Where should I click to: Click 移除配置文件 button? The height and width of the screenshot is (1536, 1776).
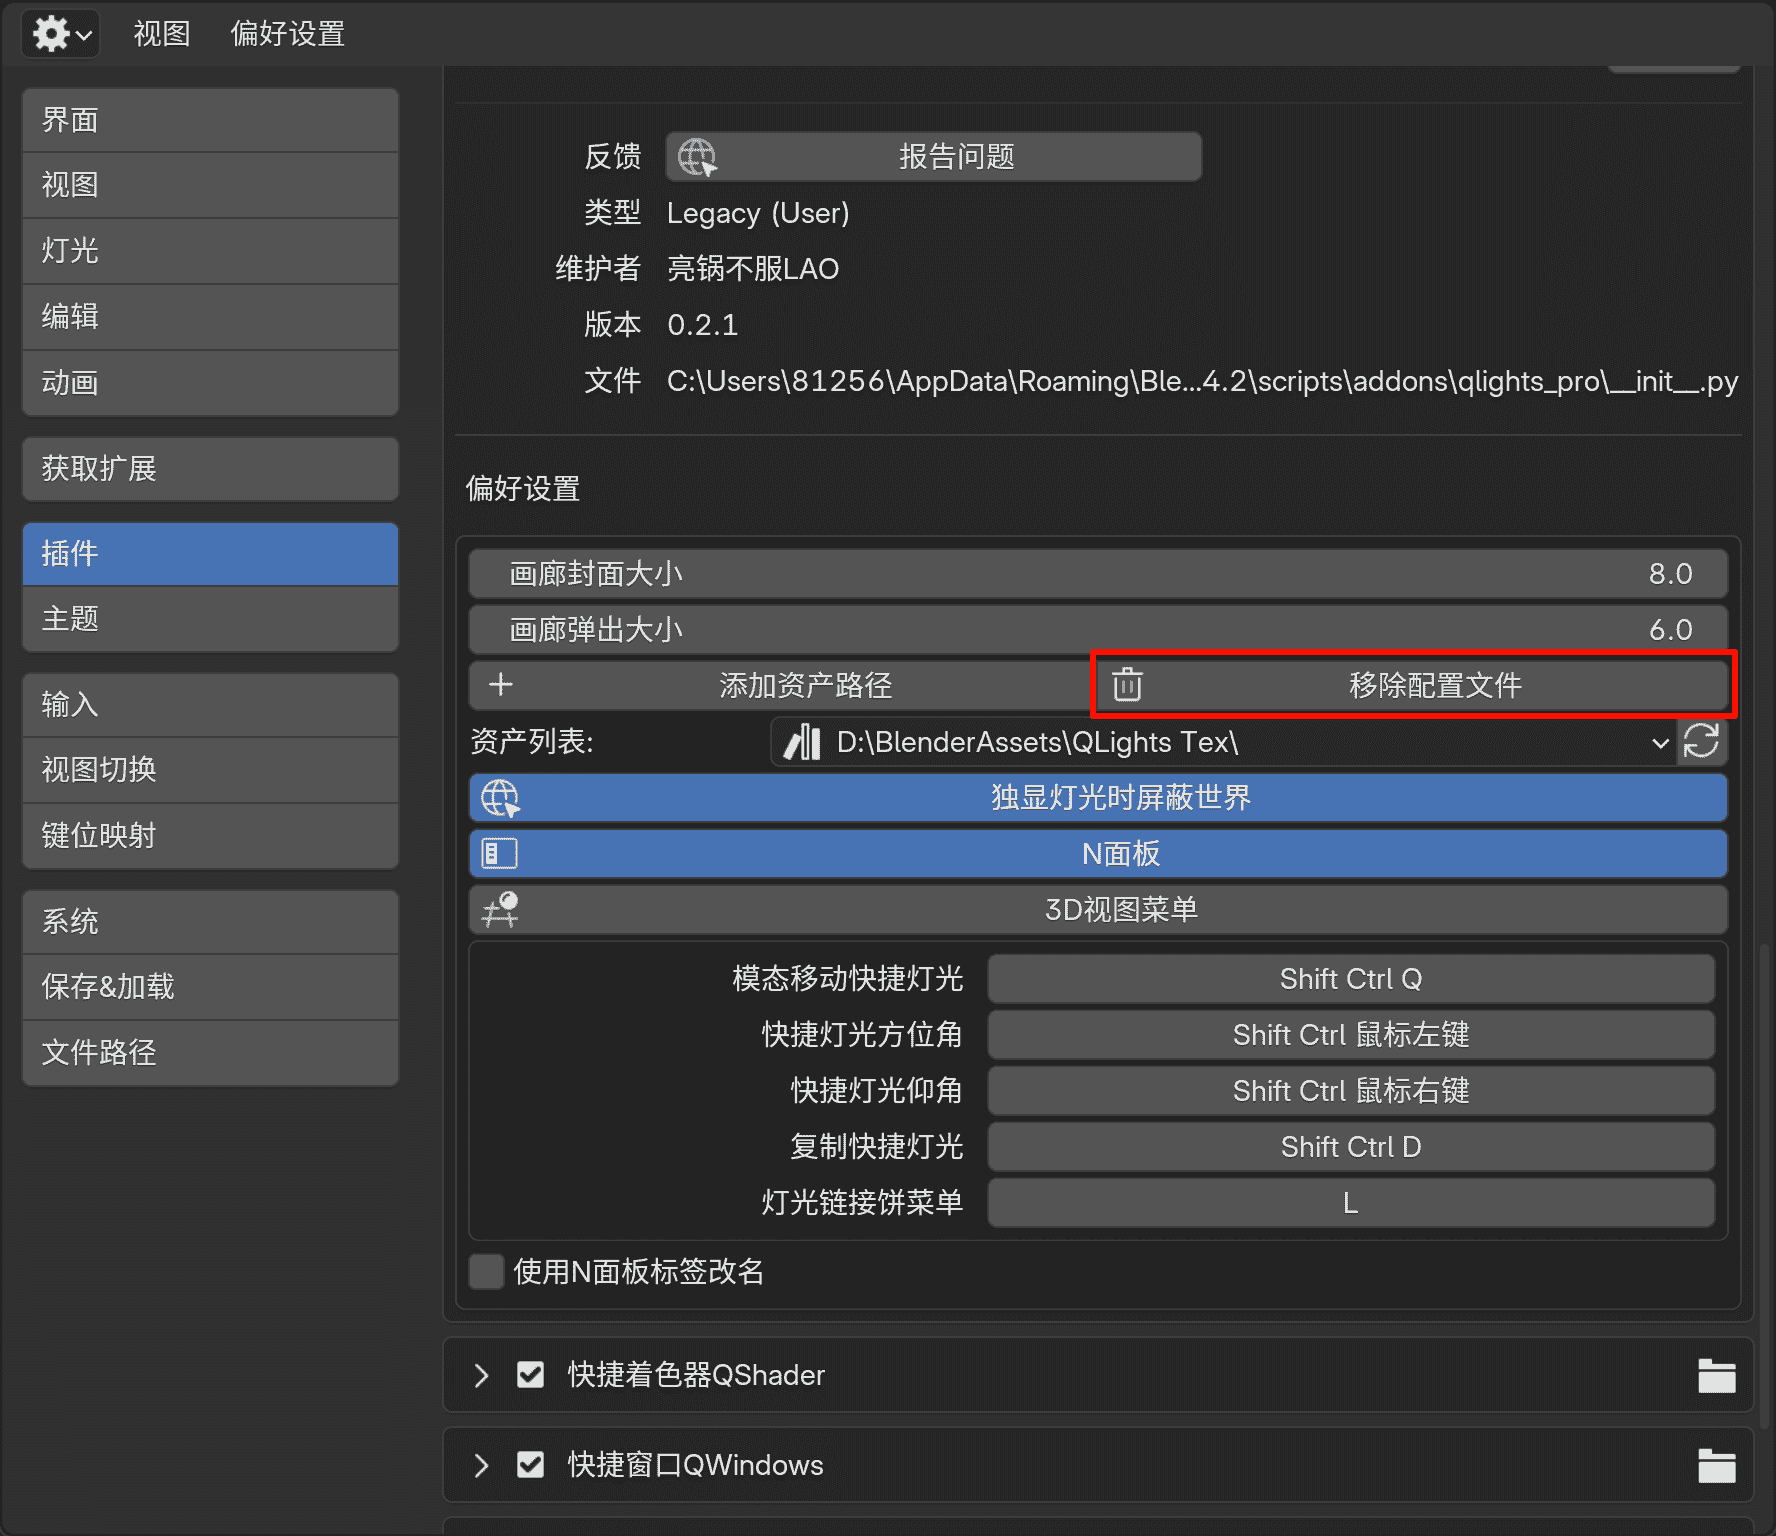click(1413, 686)
